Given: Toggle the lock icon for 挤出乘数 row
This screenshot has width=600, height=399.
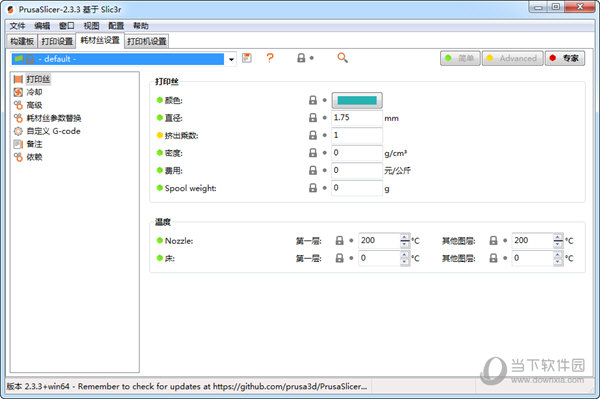Looking at the screenshot, I should [313, 135].
